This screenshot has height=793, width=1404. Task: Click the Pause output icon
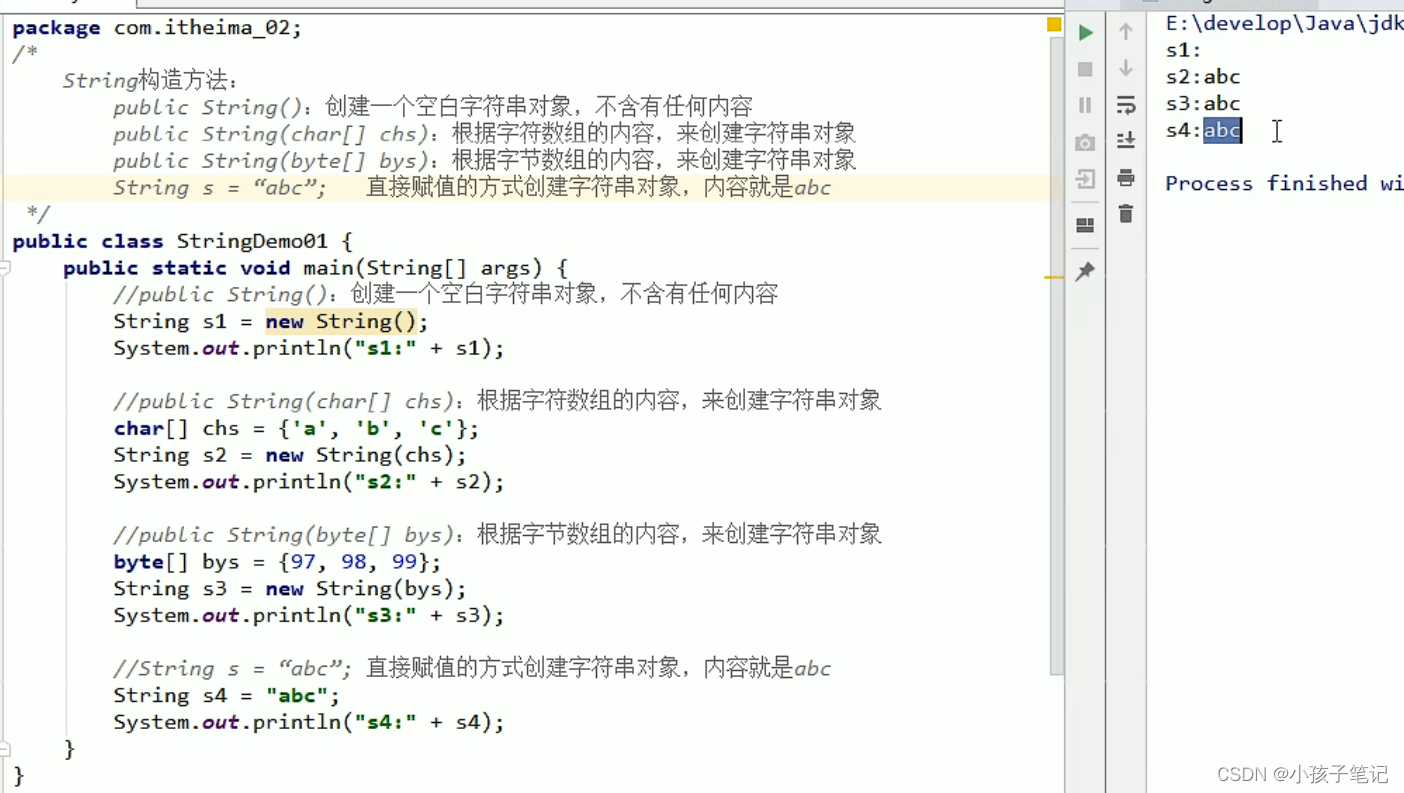coord(1085,105)
